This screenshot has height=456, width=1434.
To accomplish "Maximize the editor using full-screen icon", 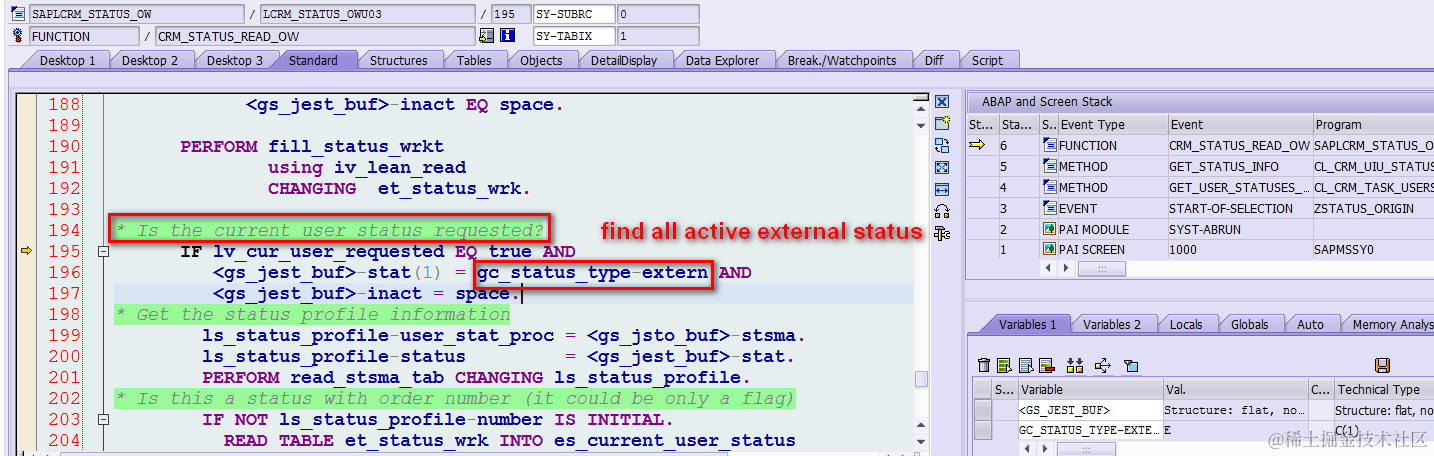I will click(x=941, y=168).
